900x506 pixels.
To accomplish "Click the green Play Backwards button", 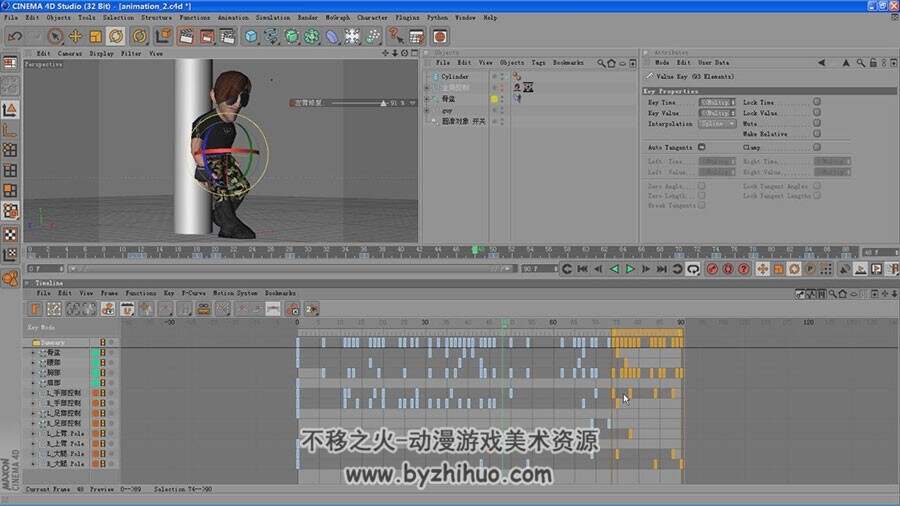I will point(615,268).
